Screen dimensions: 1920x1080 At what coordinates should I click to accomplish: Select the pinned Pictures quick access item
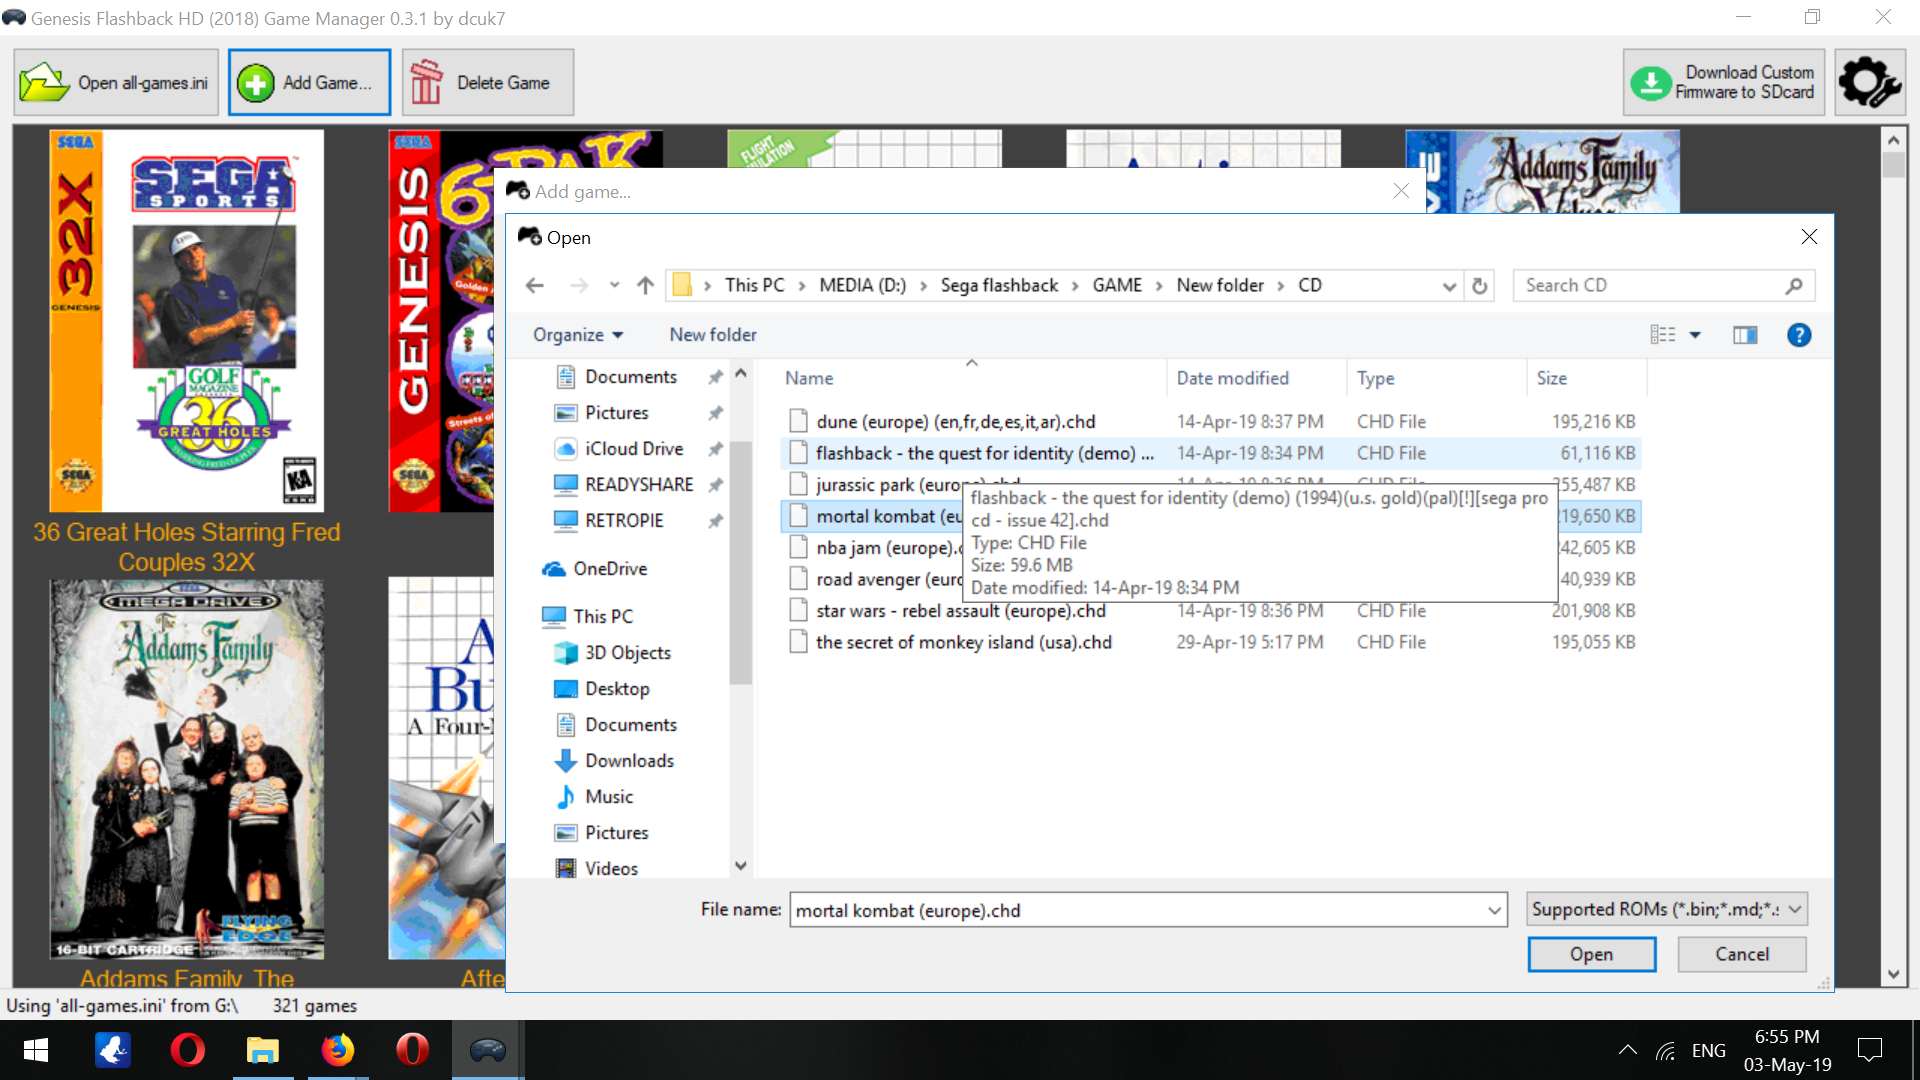click(617, 413)
